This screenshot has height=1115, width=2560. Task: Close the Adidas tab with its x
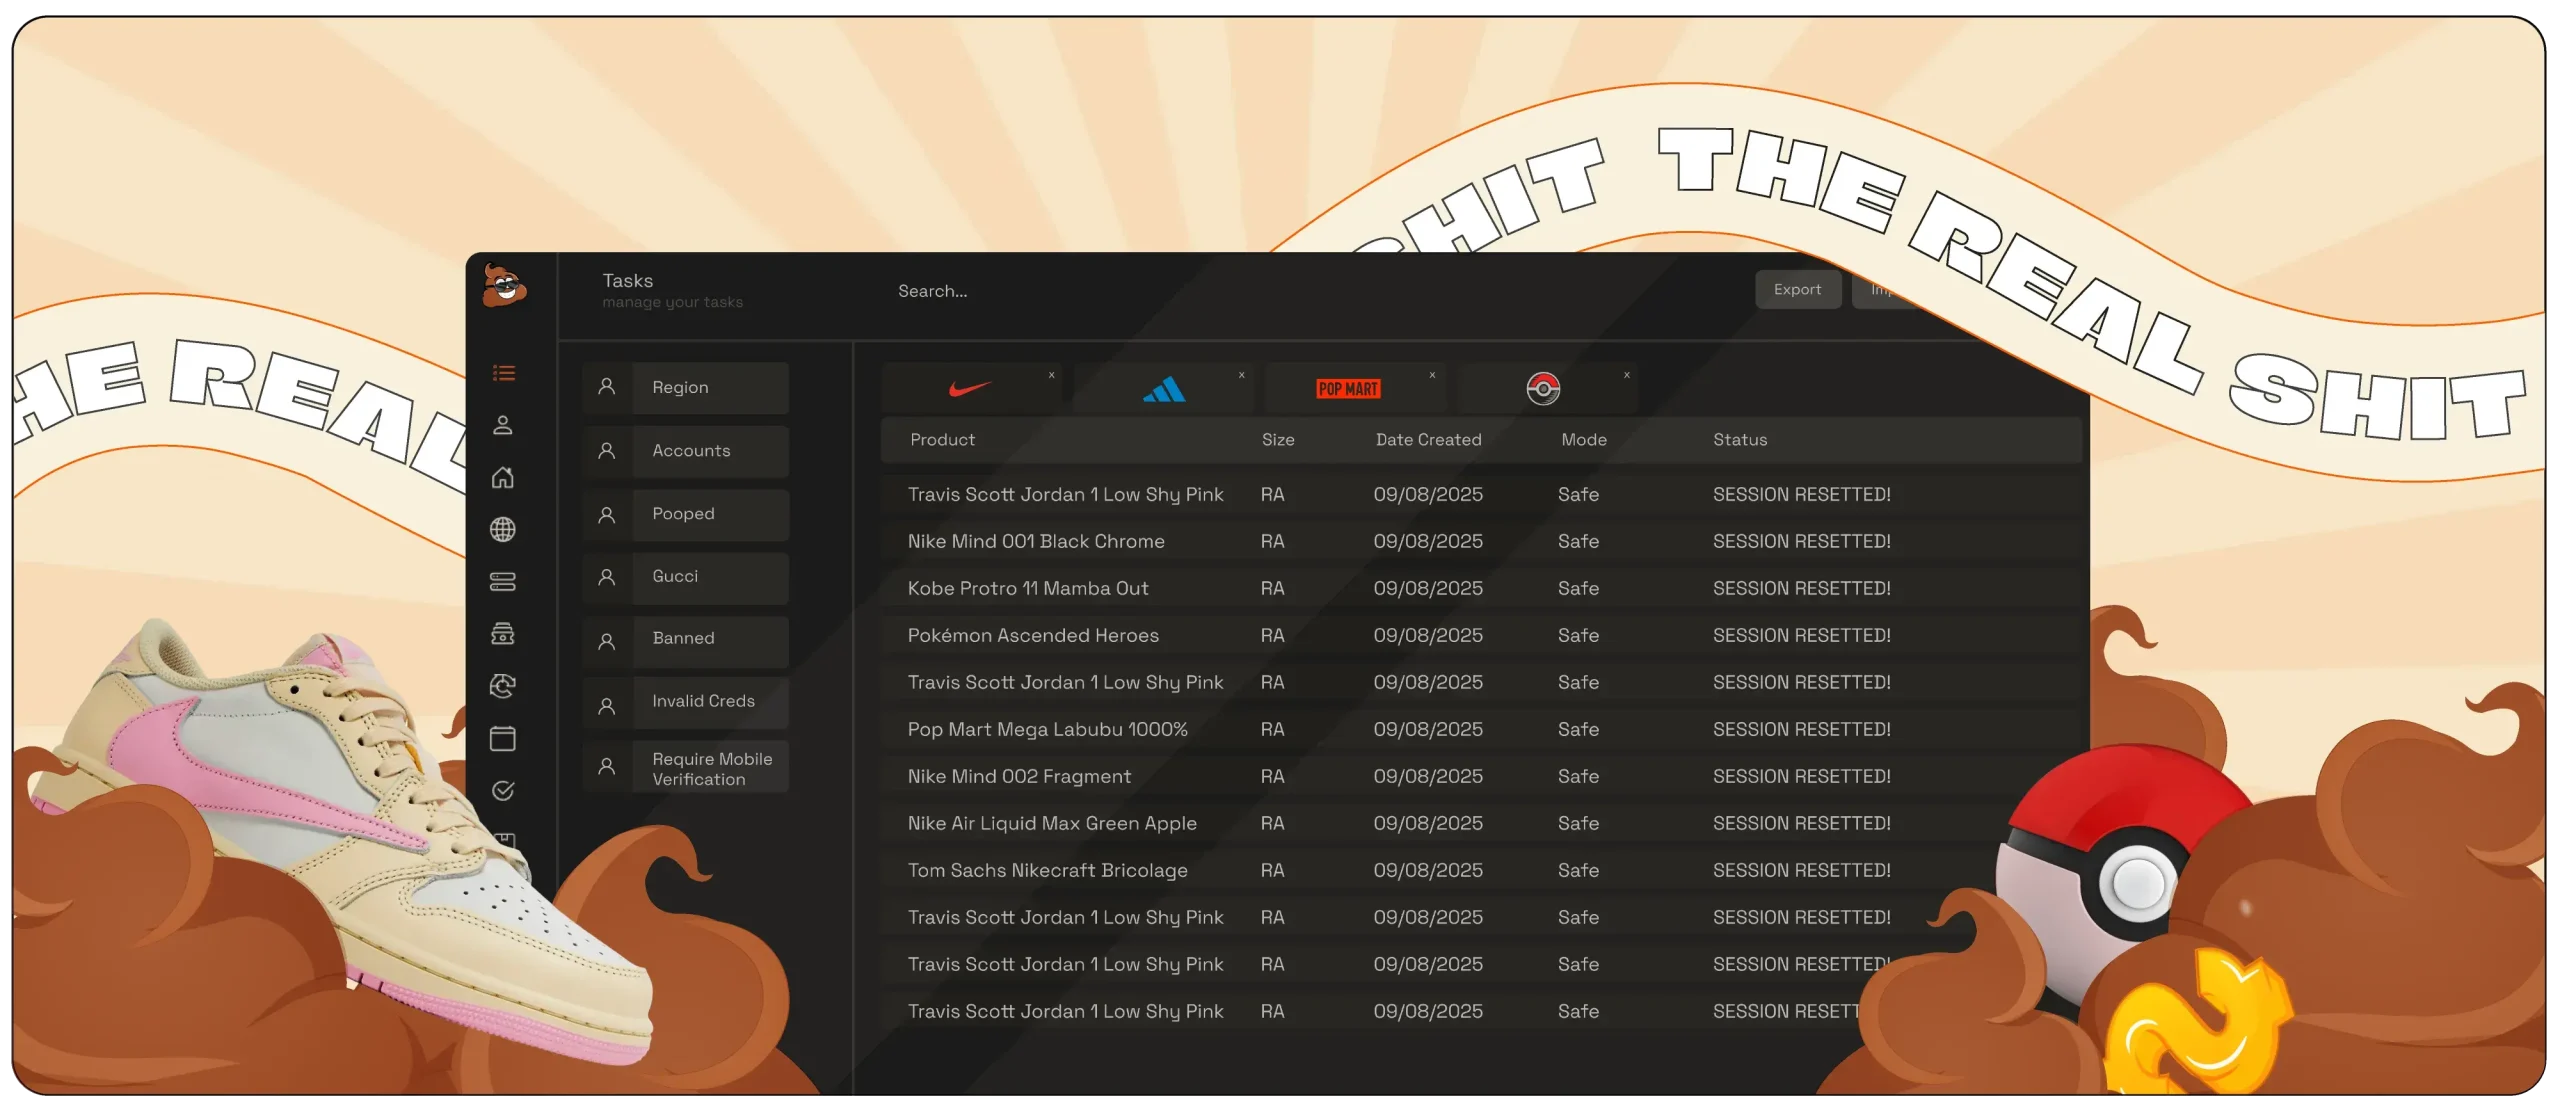coord(1241,375)
